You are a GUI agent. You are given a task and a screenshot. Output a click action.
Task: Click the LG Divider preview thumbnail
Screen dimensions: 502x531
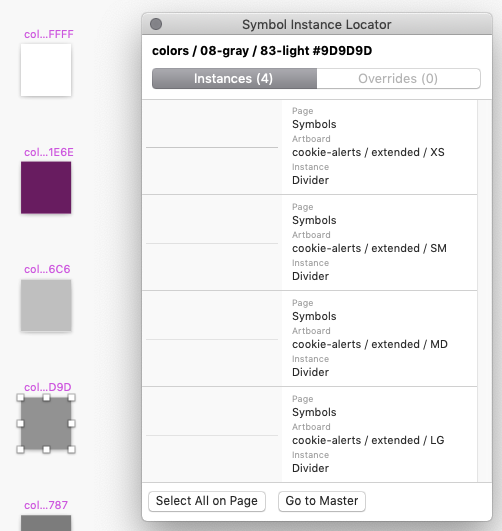(x=212, y=434)
